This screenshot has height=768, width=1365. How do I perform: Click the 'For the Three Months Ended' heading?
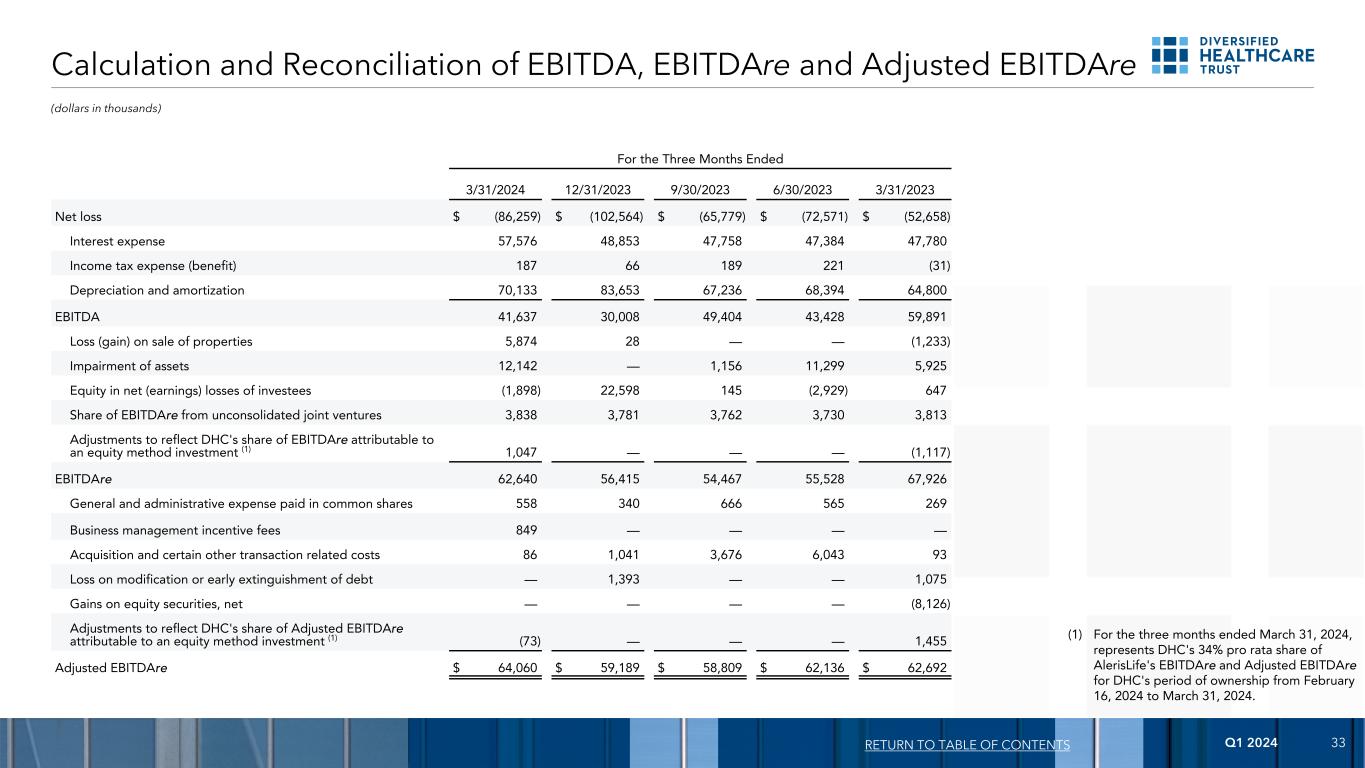(699, 158)
